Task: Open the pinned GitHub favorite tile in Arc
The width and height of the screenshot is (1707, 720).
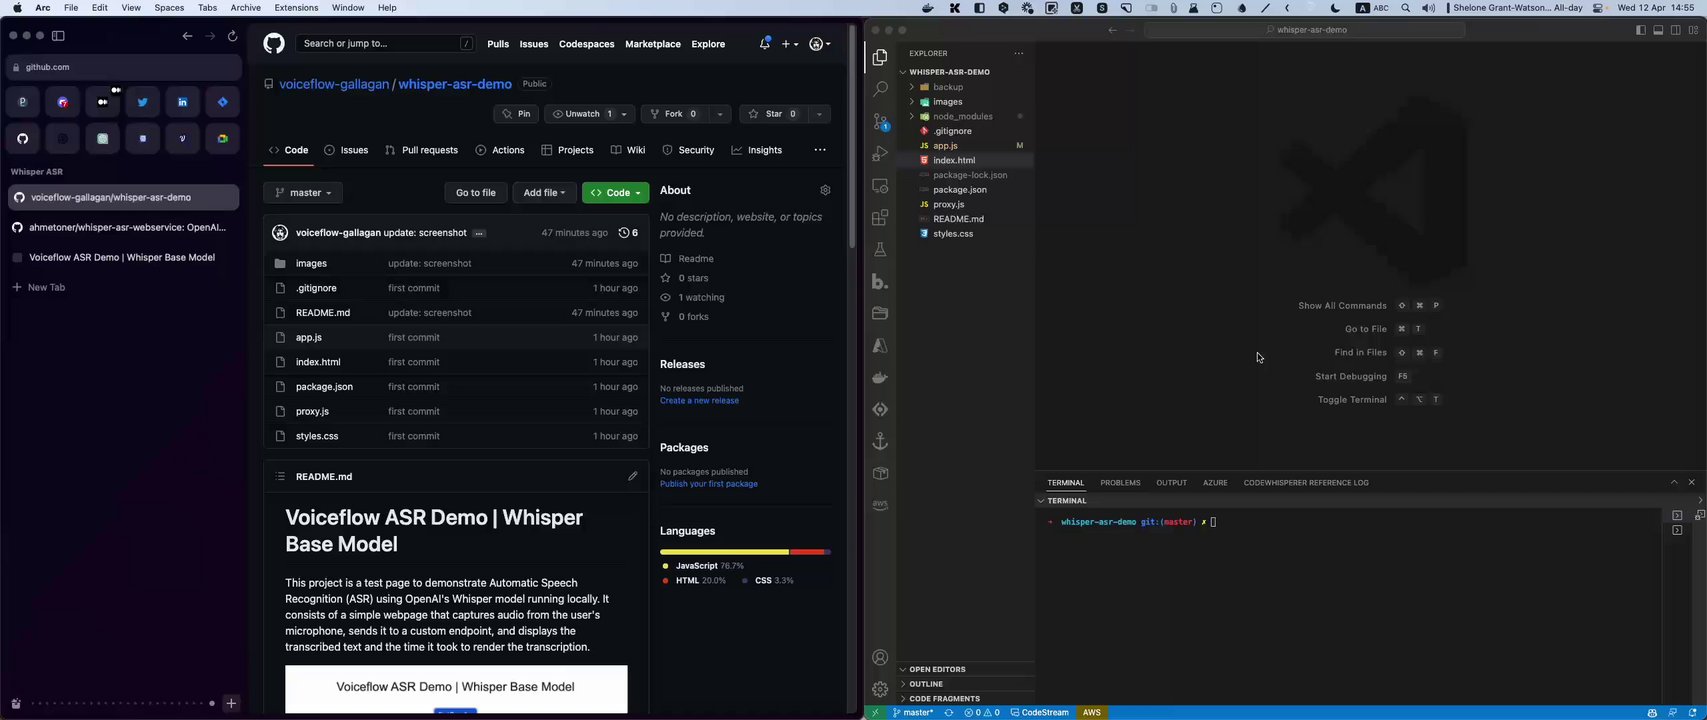Action: pos(23,138)
